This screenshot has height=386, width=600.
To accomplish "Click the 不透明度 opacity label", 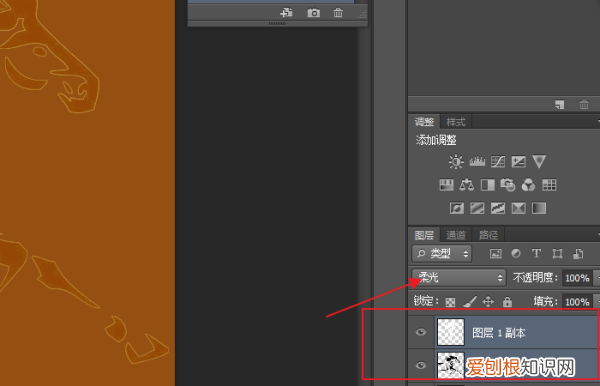I will 535,277.
